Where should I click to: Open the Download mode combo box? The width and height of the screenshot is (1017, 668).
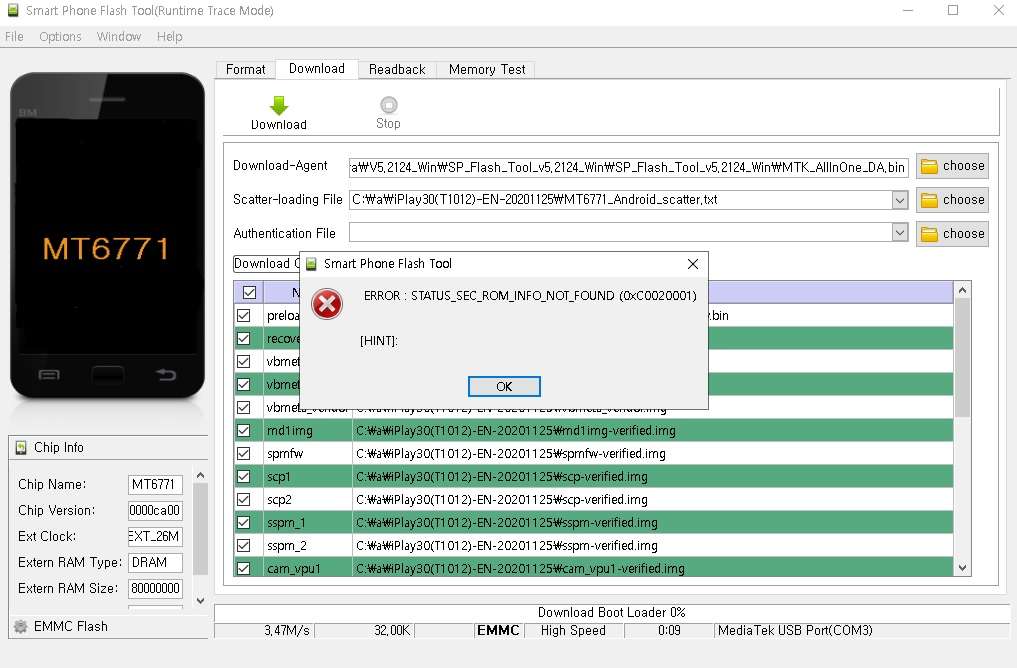266,264
